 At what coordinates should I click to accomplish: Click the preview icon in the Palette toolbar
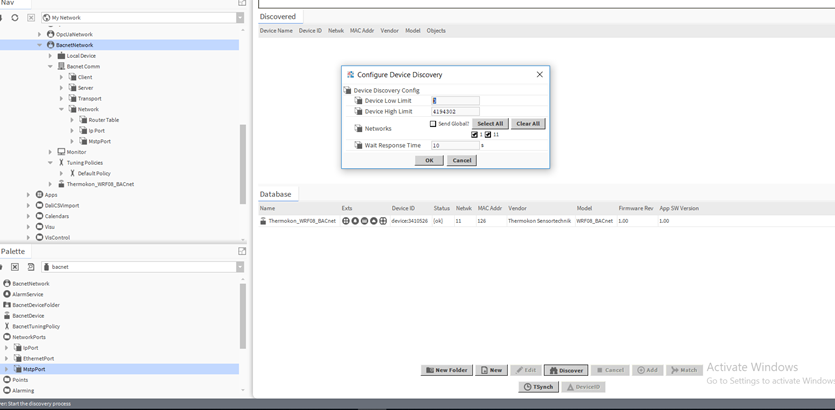coord(31,267)
